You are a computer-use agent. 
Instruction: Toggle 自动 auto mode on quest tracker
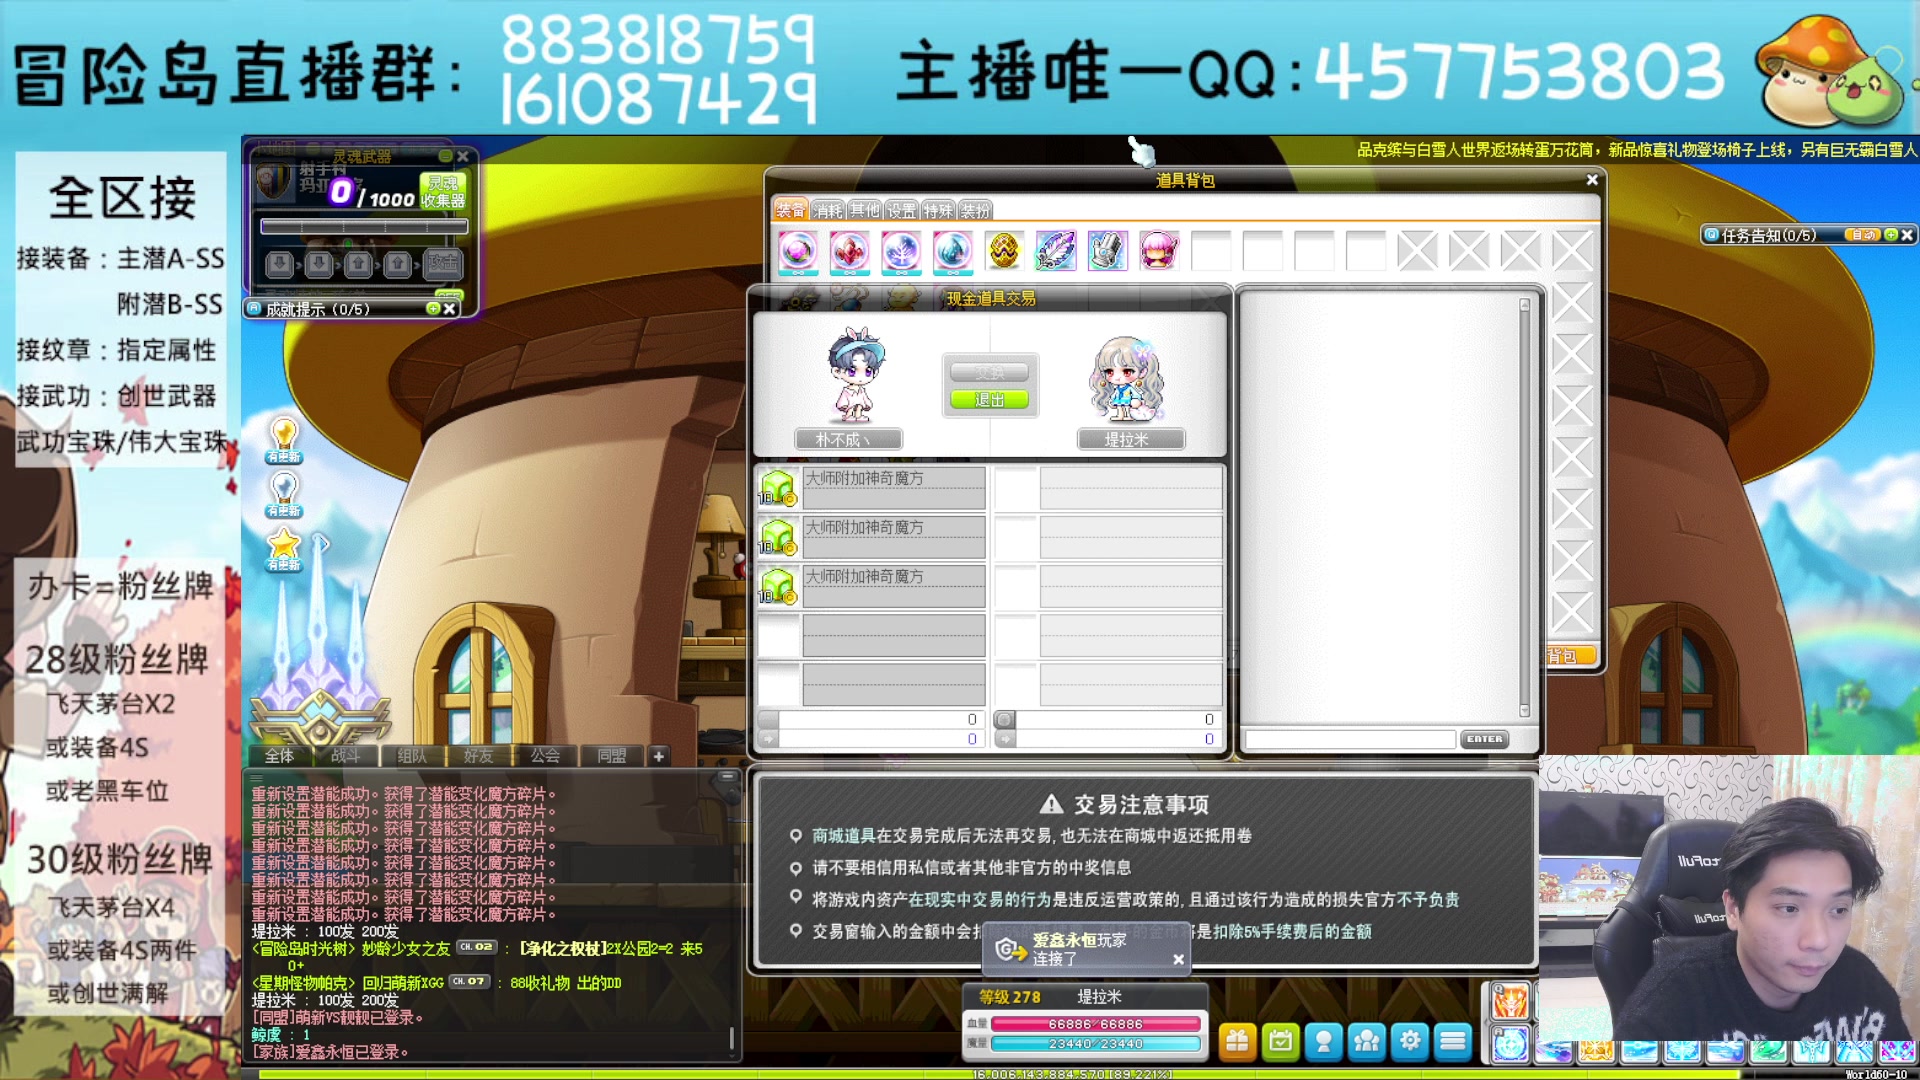tap(1862, 235)
